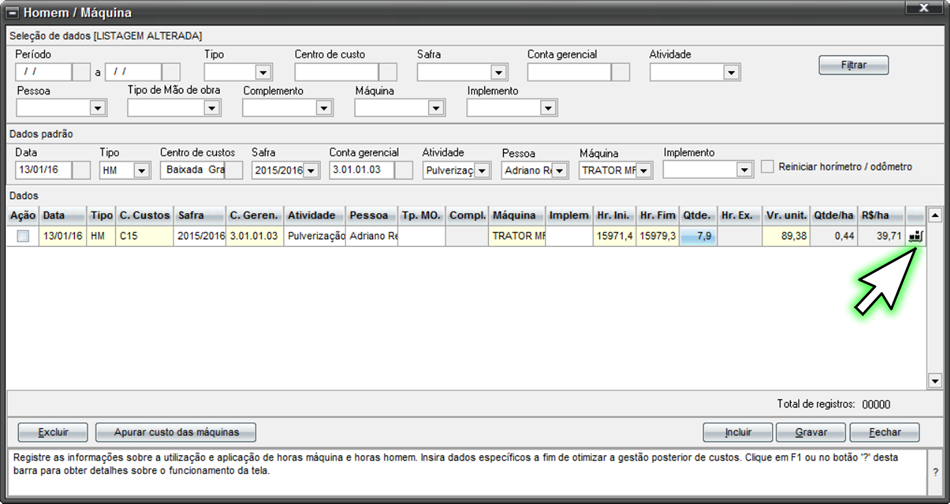950x504 pixels.
Task: Click the Excluir button
Action: point(53,433)
